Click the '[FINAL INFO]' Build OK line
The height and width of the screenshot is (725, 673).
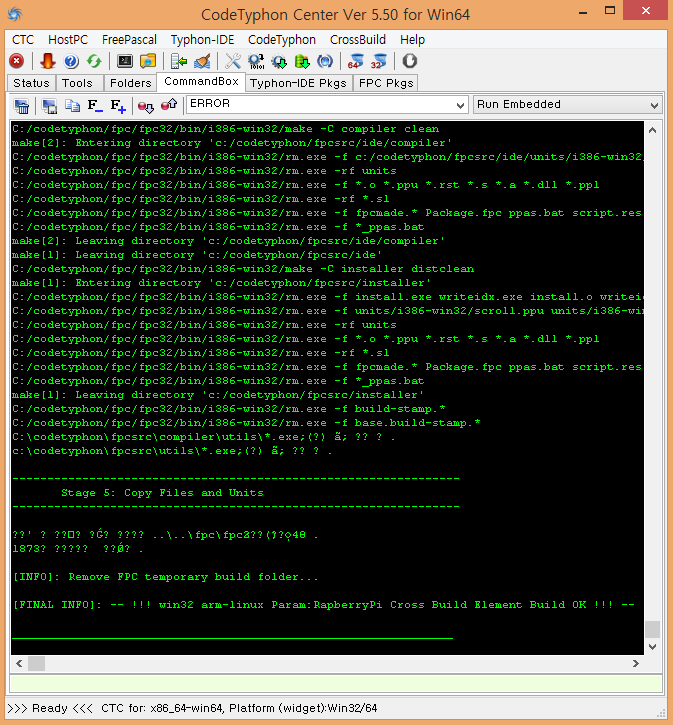click(324, 605)
